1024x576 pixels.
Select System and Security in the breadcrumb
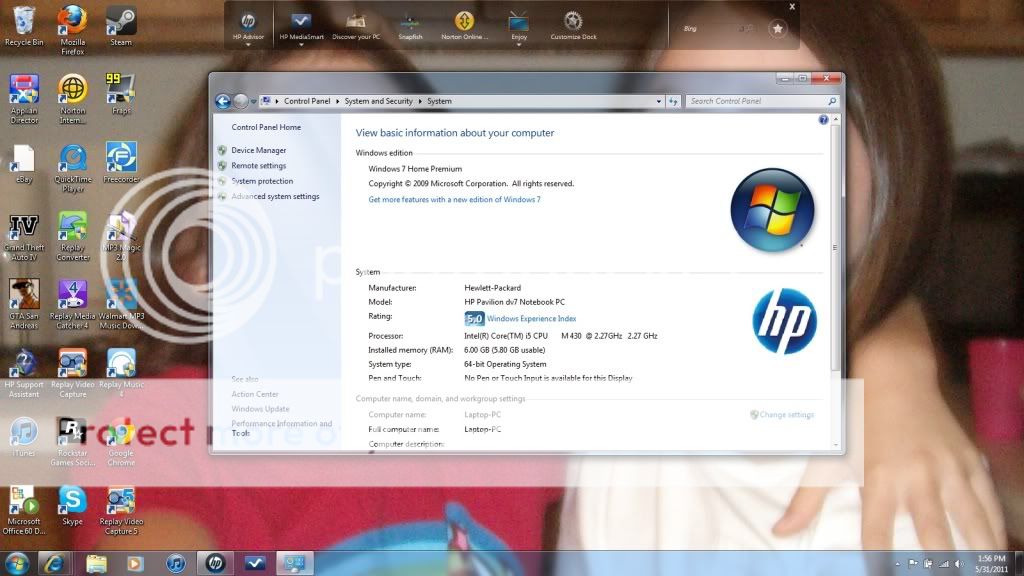[x=378, y=101]
